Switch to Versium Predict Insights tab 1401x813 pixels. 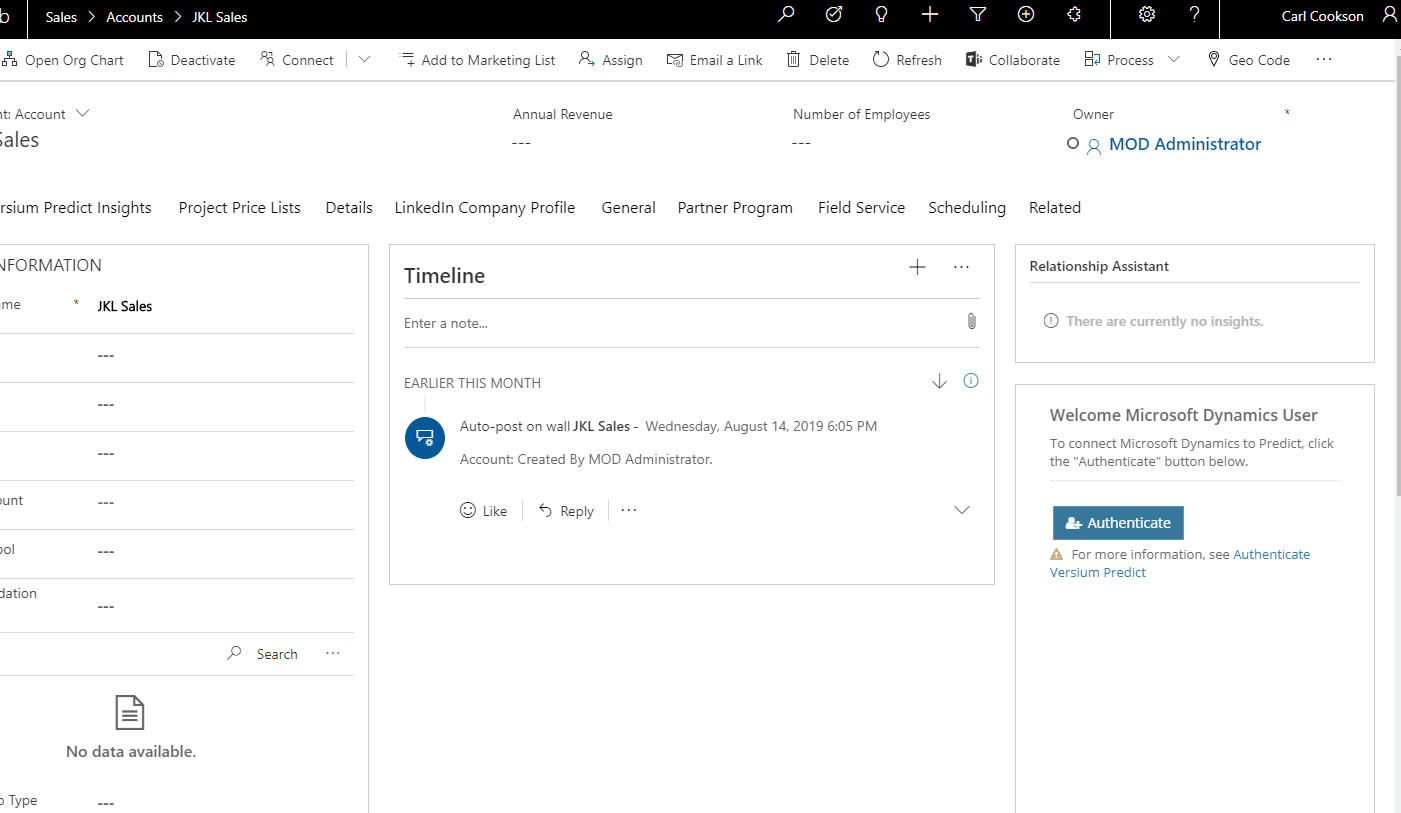point(76,208)
